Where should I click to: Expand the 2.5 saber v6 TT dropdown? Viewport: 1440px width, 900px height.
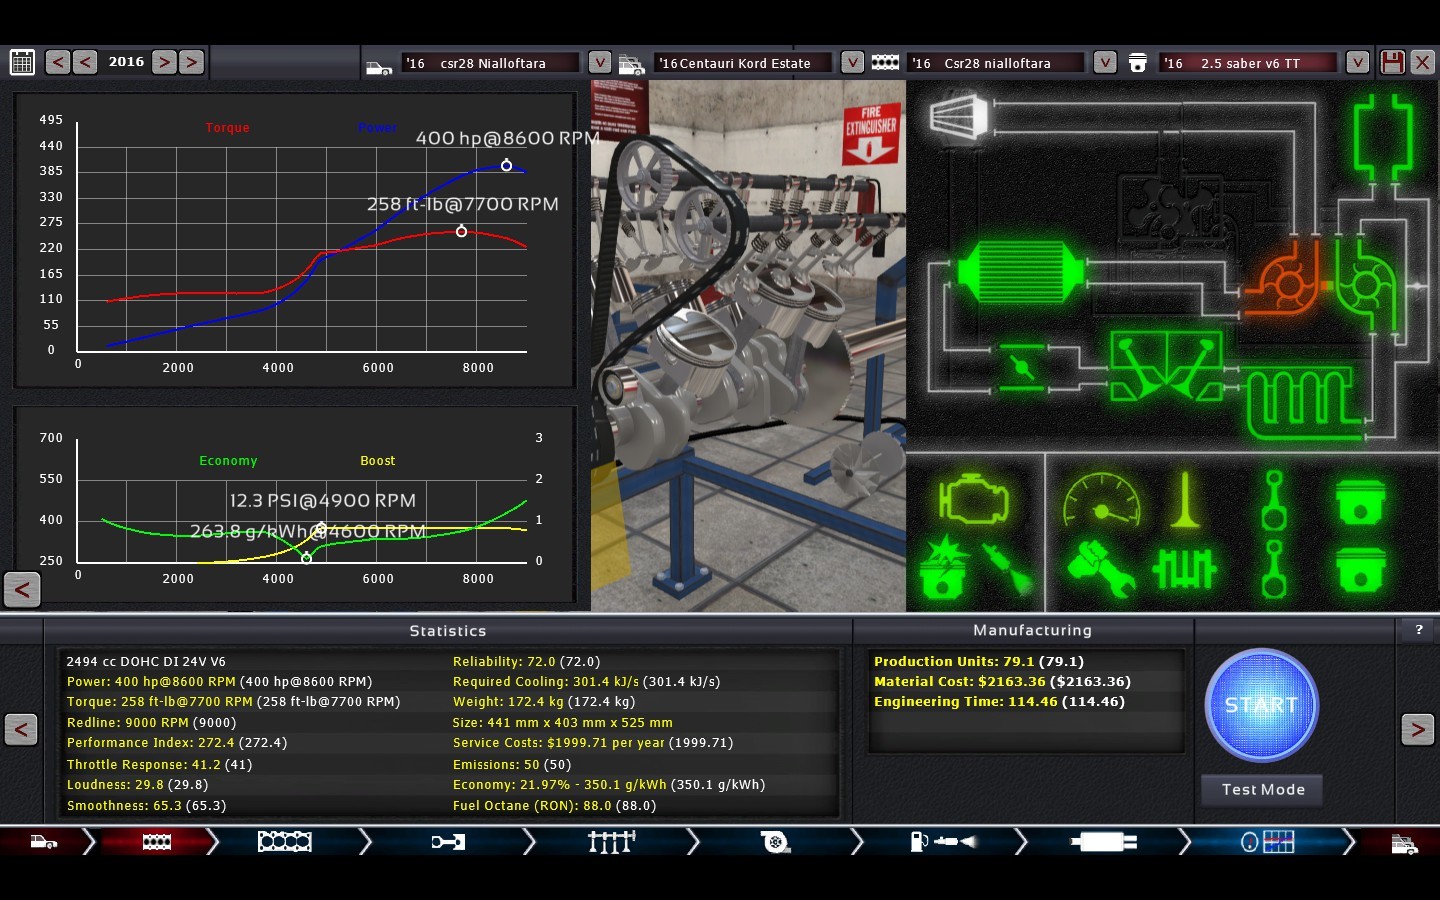(1357, 62)
